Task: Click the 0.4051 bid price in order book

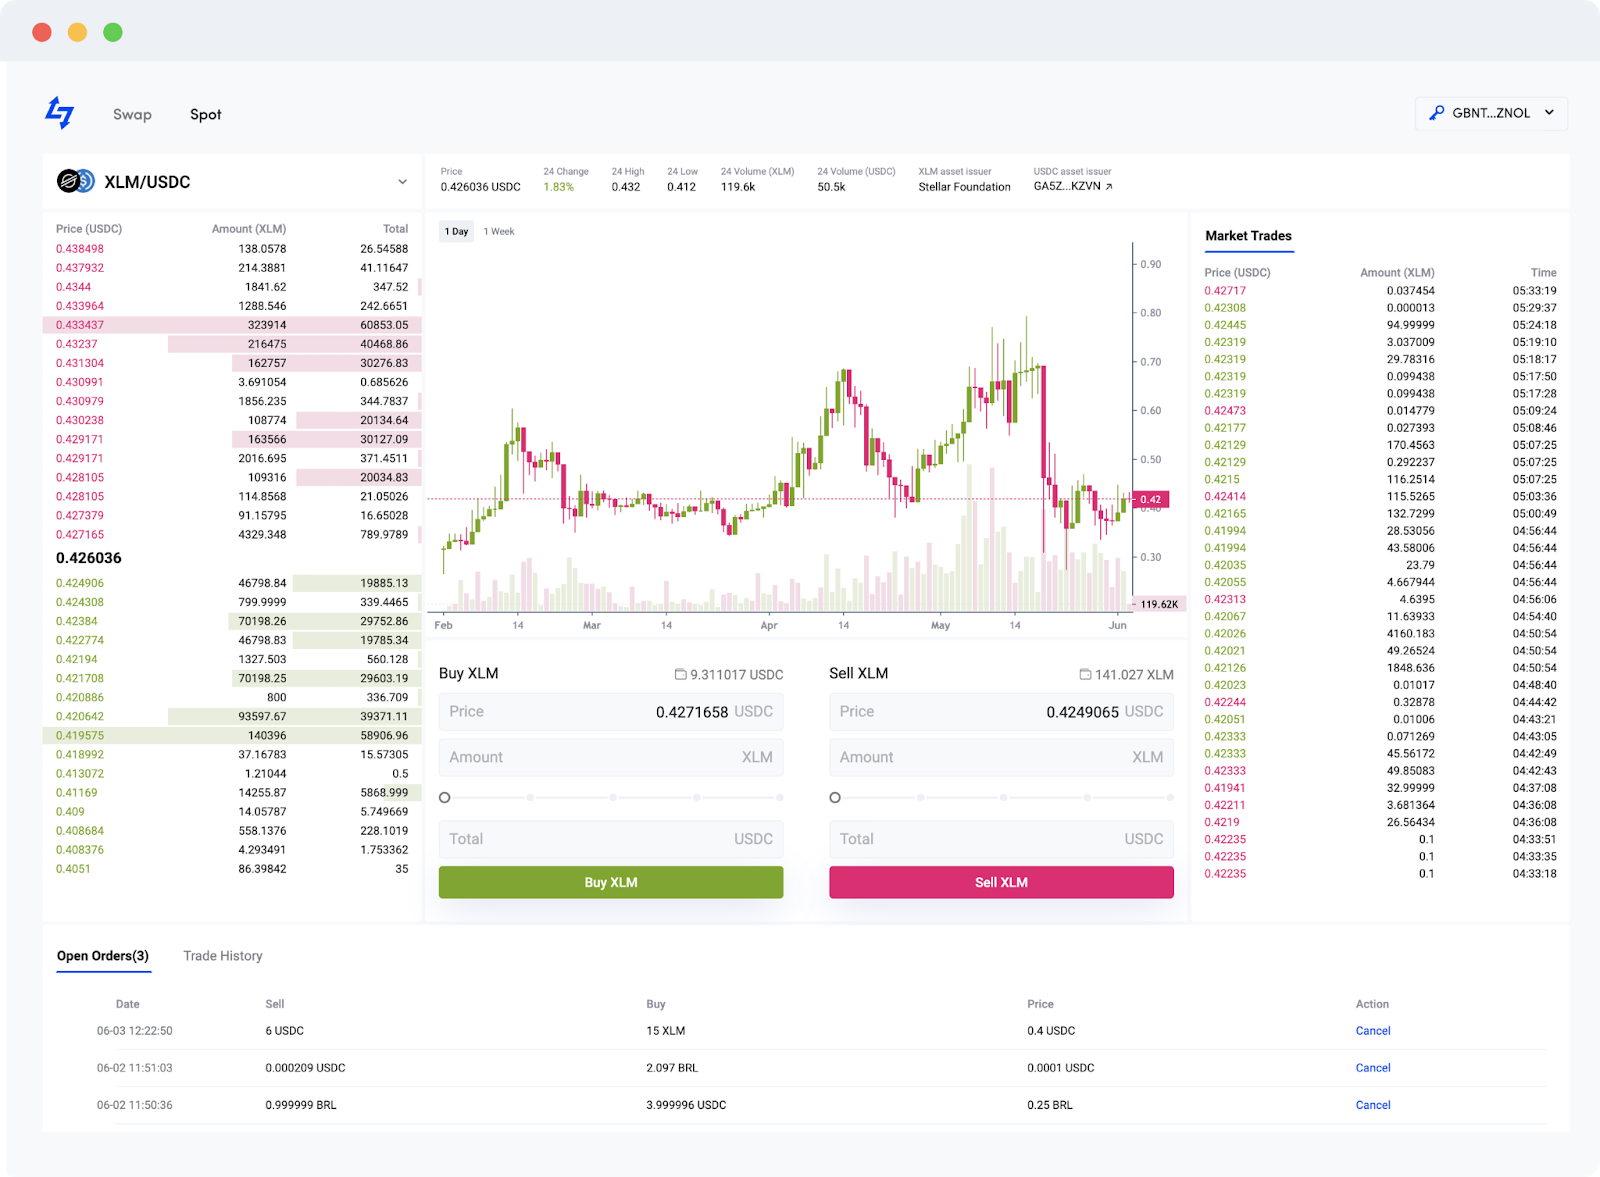Action: tap(73, 869)
